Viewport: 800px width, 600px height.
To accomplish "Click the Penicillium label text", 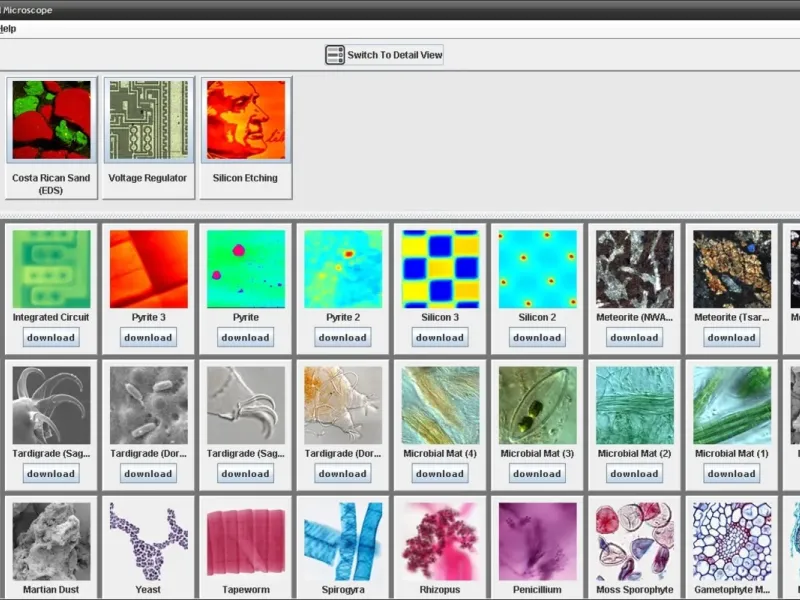I will point(537,590).
